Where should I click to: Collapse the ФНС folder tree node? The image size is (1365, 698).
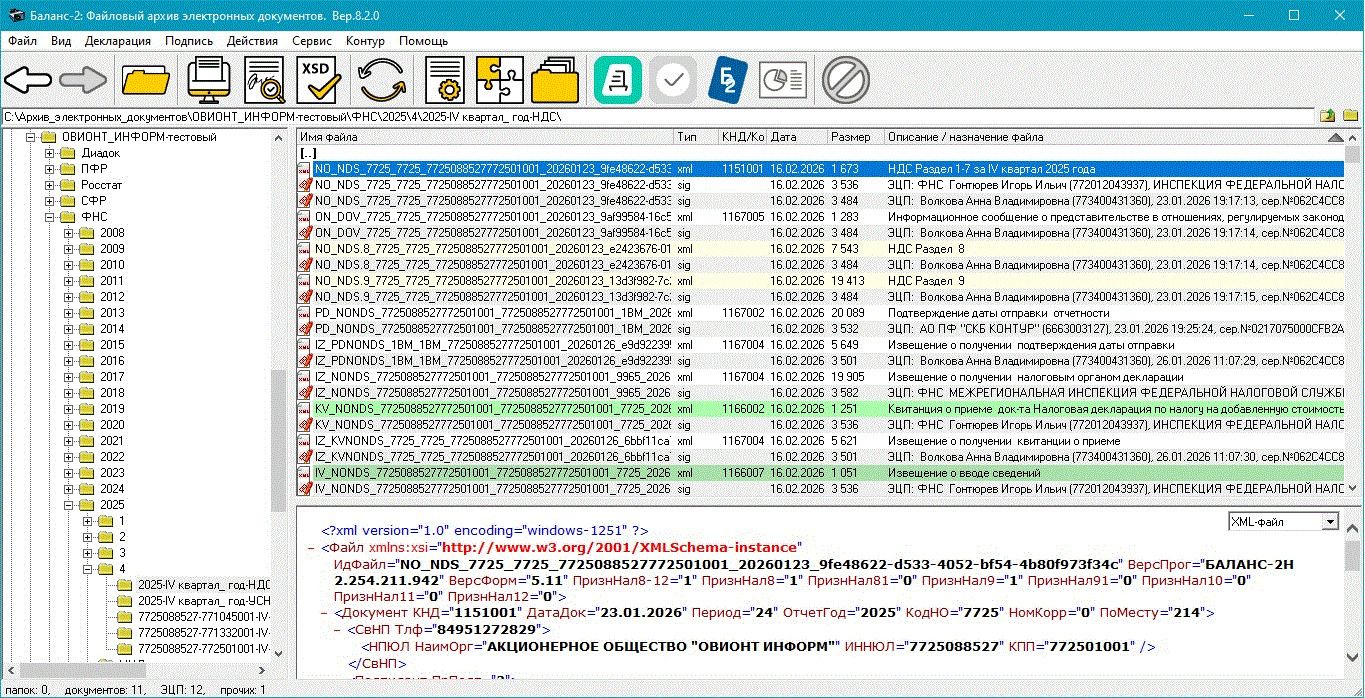[x=50, y=217]
